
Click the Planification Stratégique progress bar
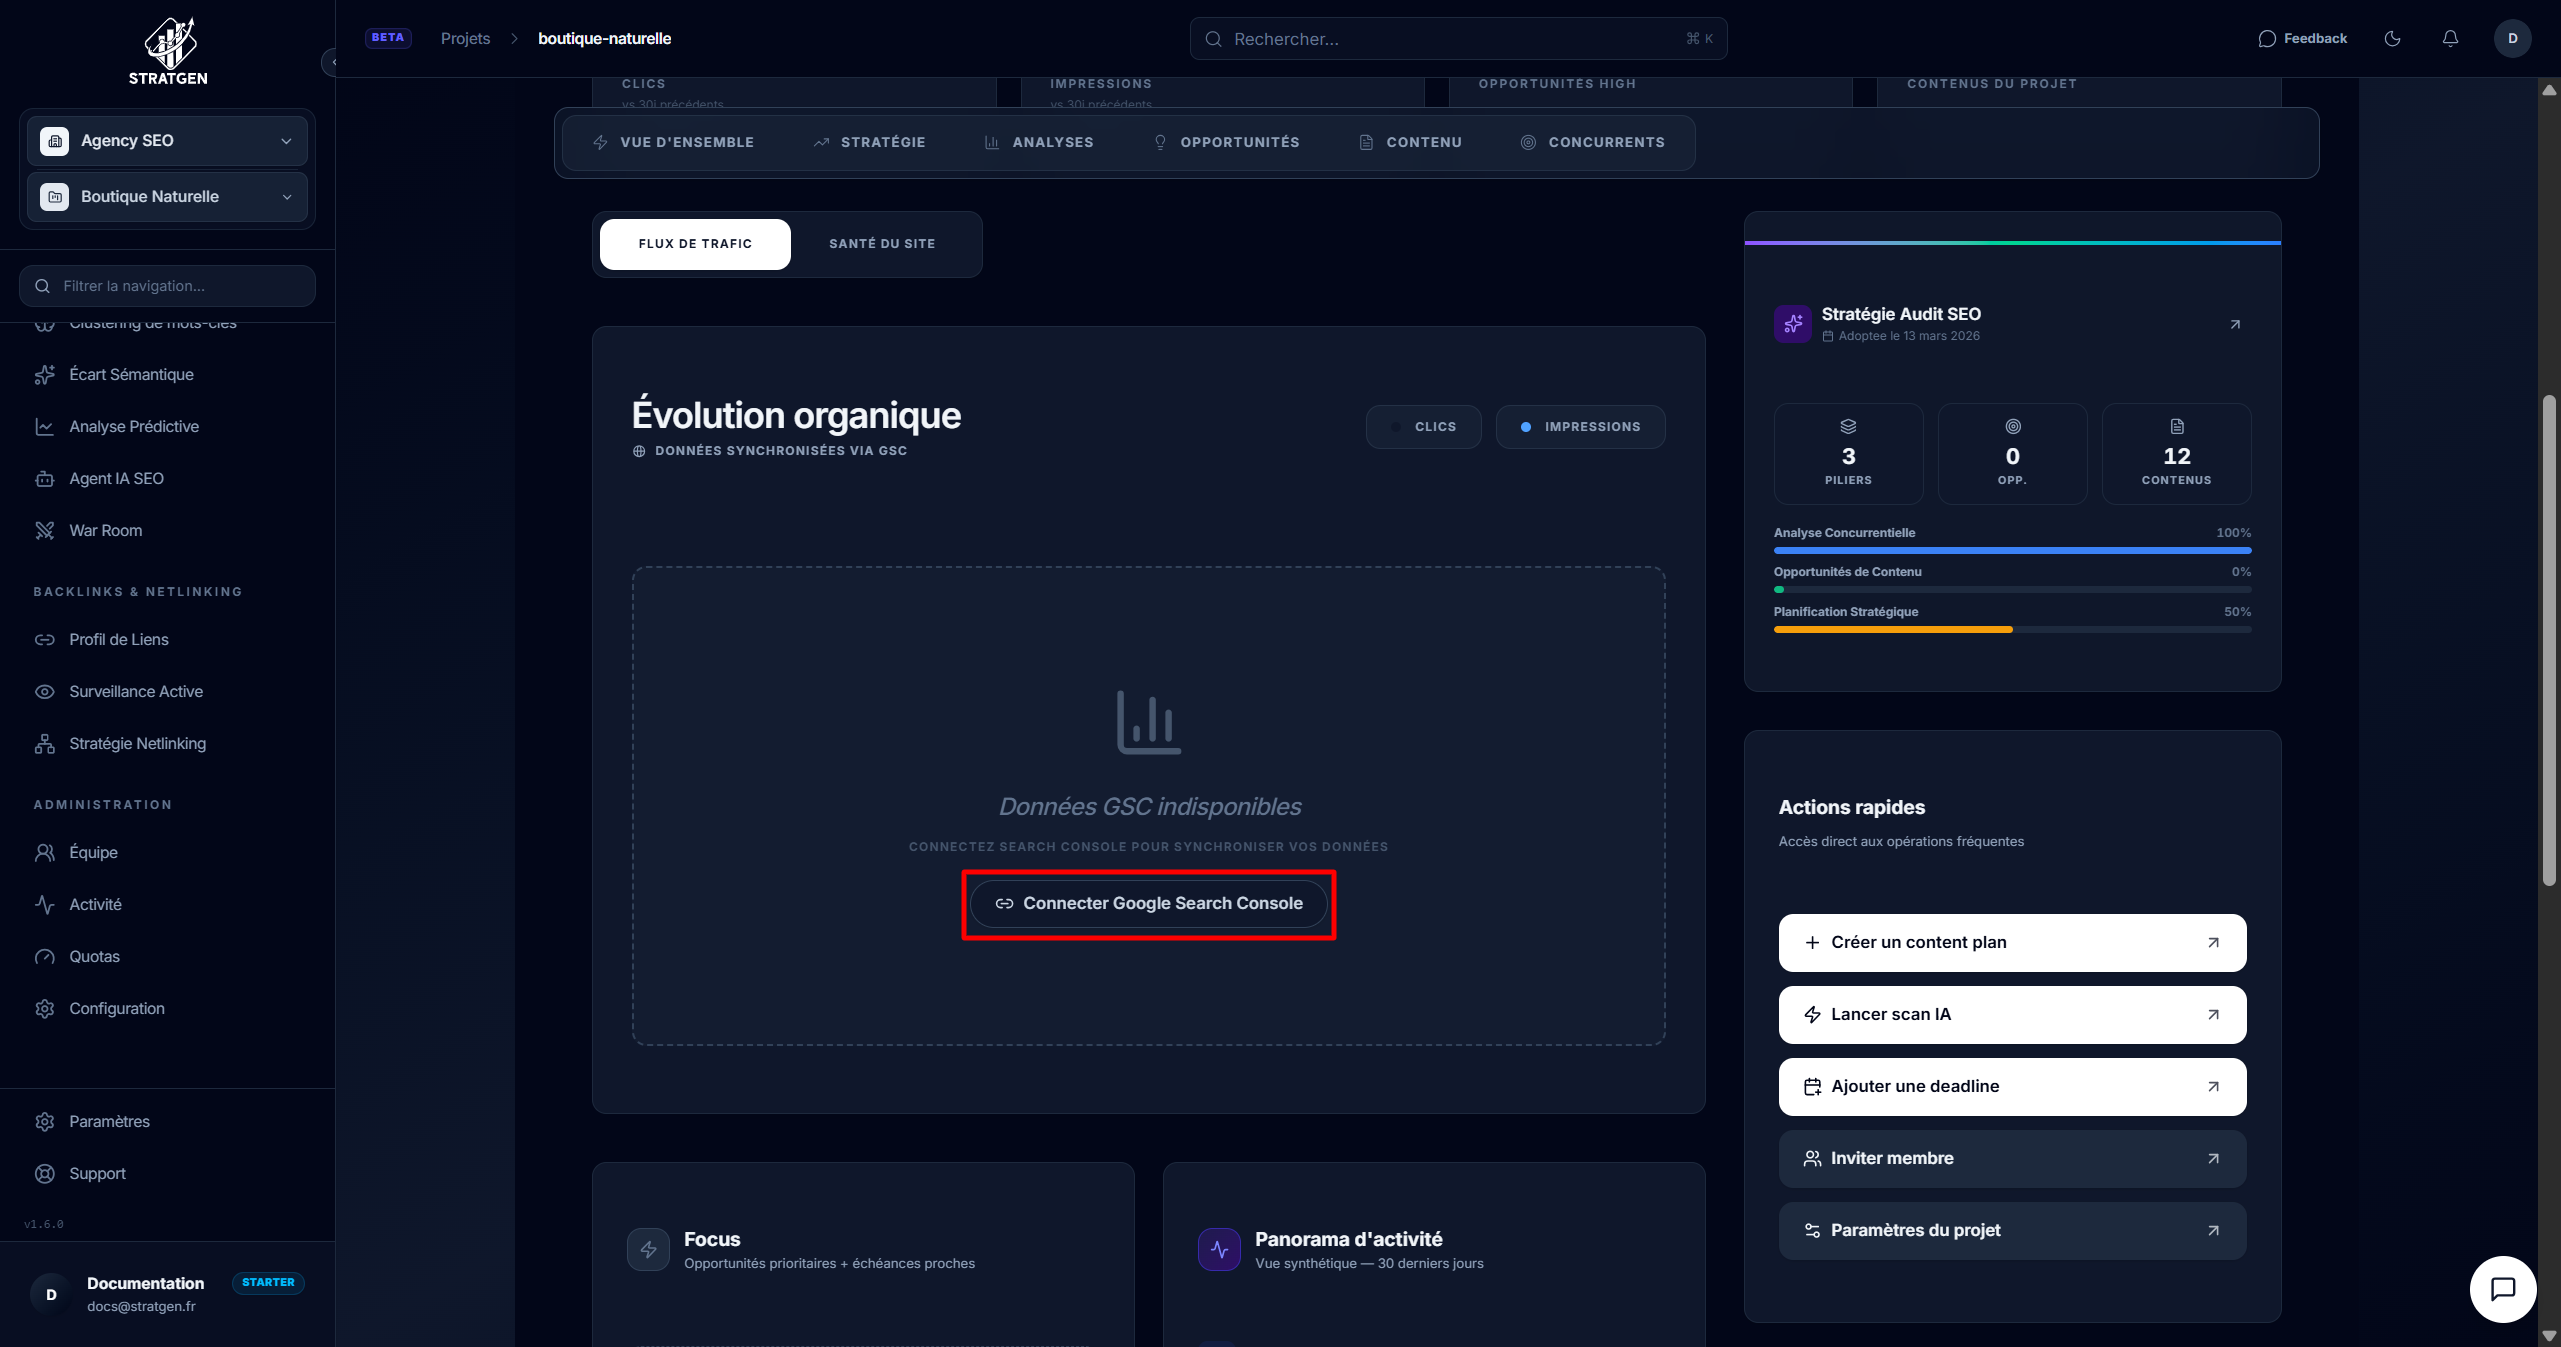2011,630
